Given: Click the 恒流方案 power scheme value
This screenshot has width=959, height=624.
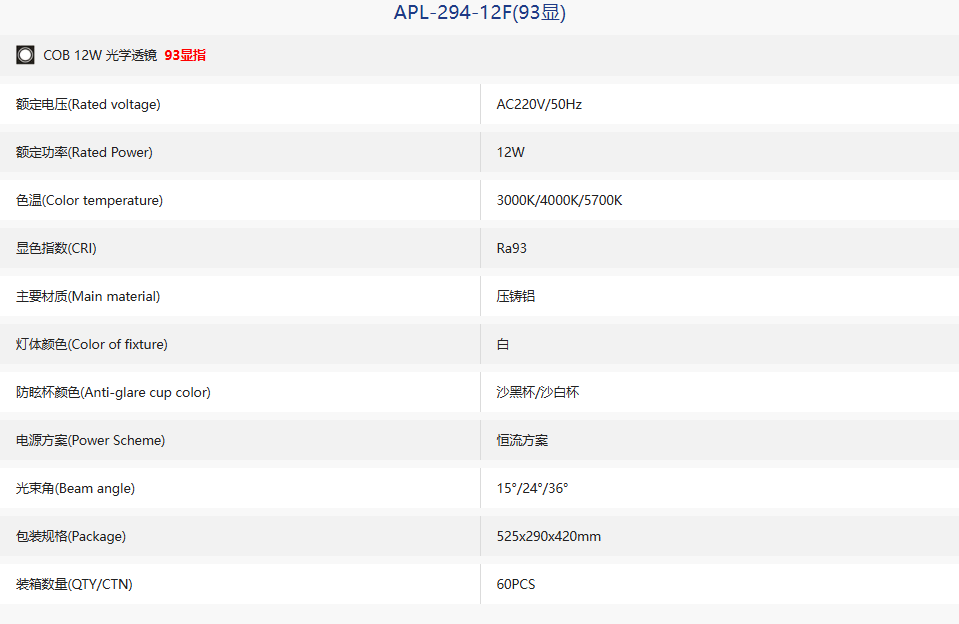Looking at the screenshot, I should [522, 440].
